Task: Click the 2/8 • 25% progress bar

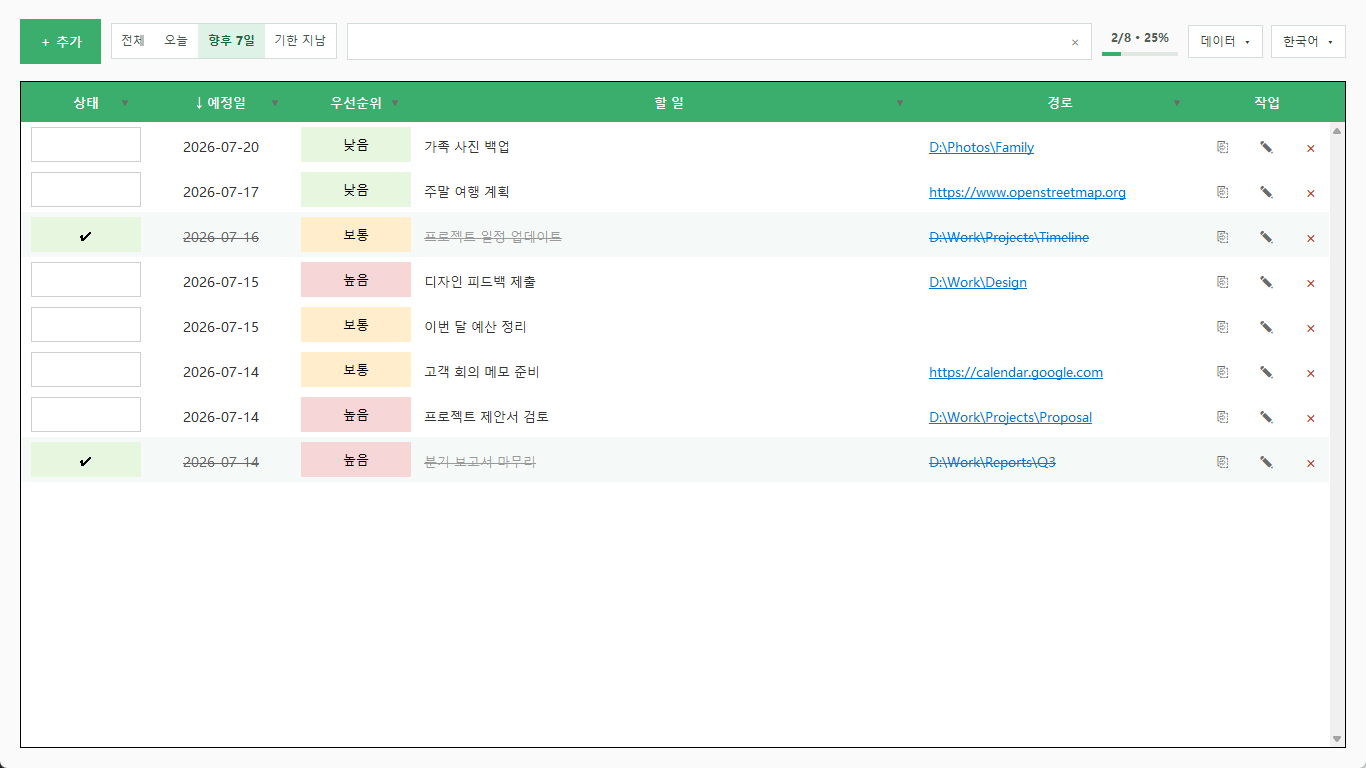Action: (1140, 53)
